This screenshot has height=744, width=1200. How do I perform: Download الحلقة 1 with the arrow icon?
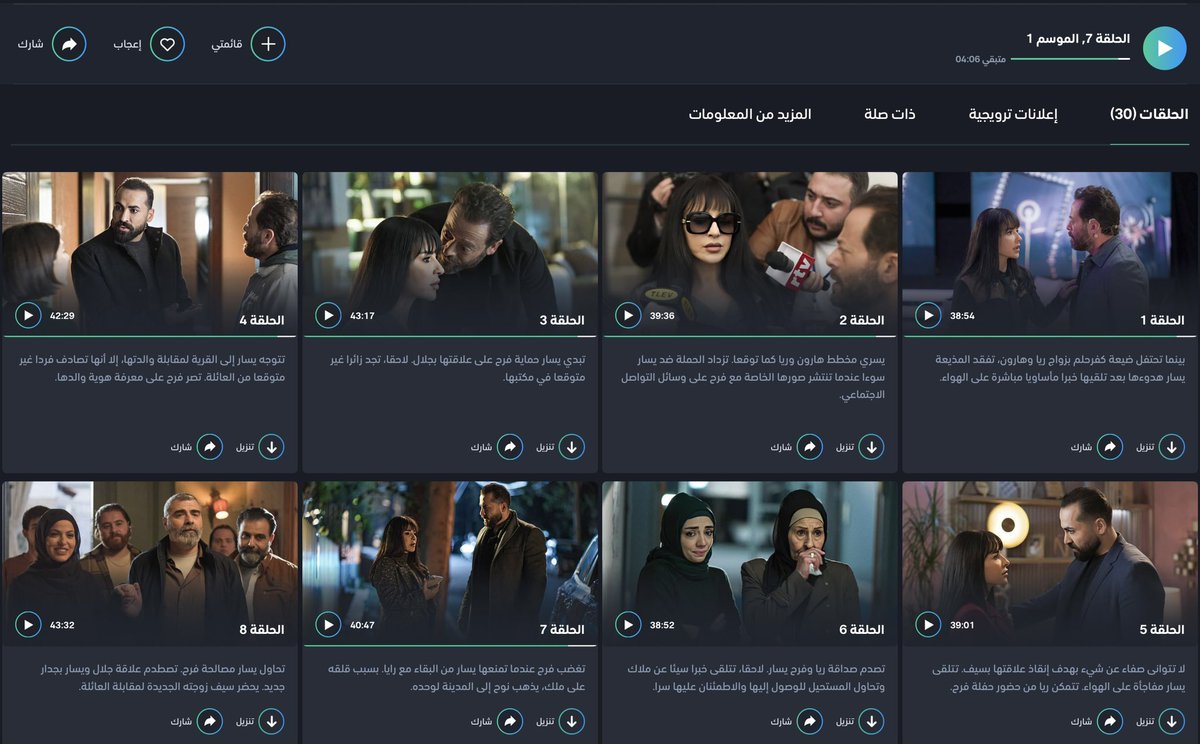coord(1172,447)
